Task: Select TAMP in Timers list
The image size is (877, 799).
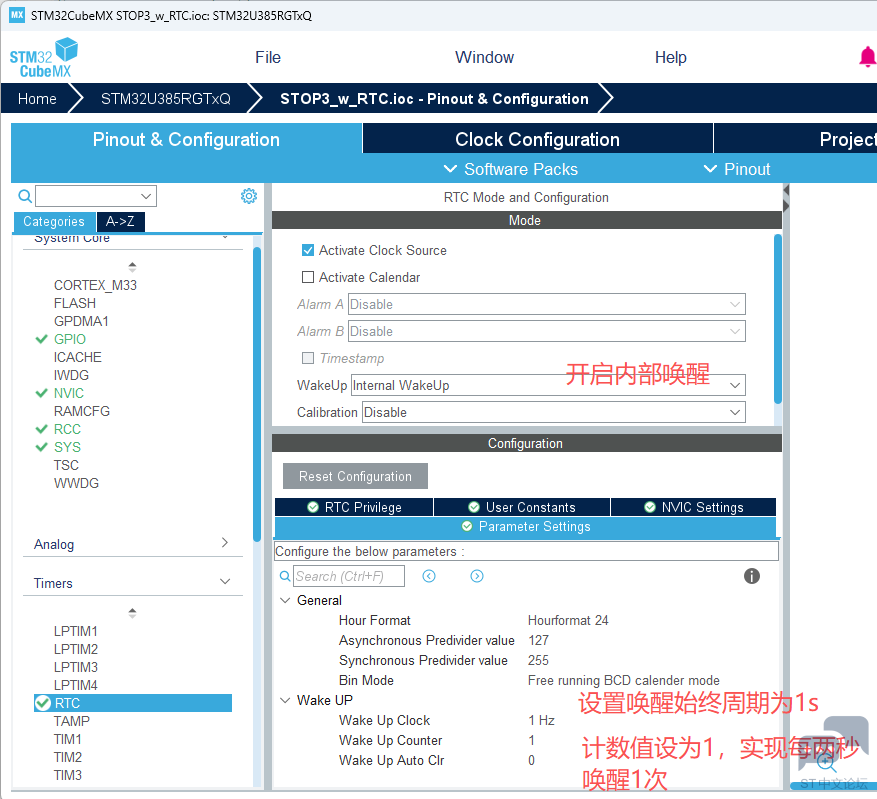Action: click(x=72, y=721)
